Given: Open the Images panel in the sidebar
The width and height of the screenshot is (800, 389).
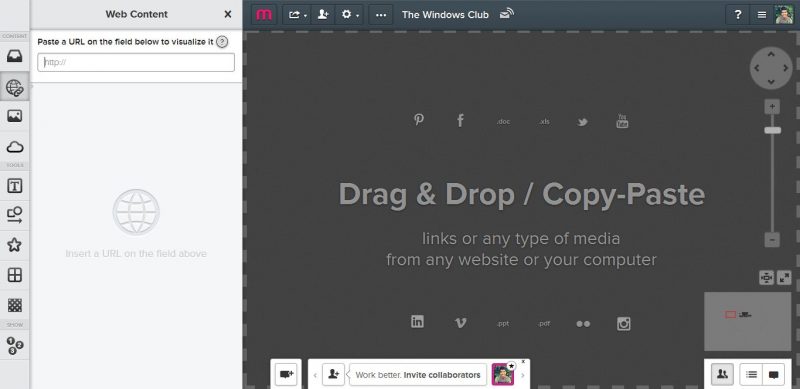Looking at the screenshot, I should tap(14, 116).
